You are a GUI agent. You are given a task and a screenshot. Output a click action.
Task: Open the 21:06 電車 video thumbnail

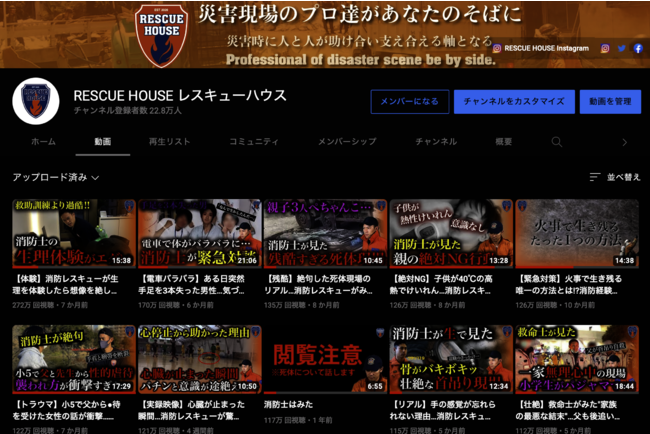[x=199, y=234]
